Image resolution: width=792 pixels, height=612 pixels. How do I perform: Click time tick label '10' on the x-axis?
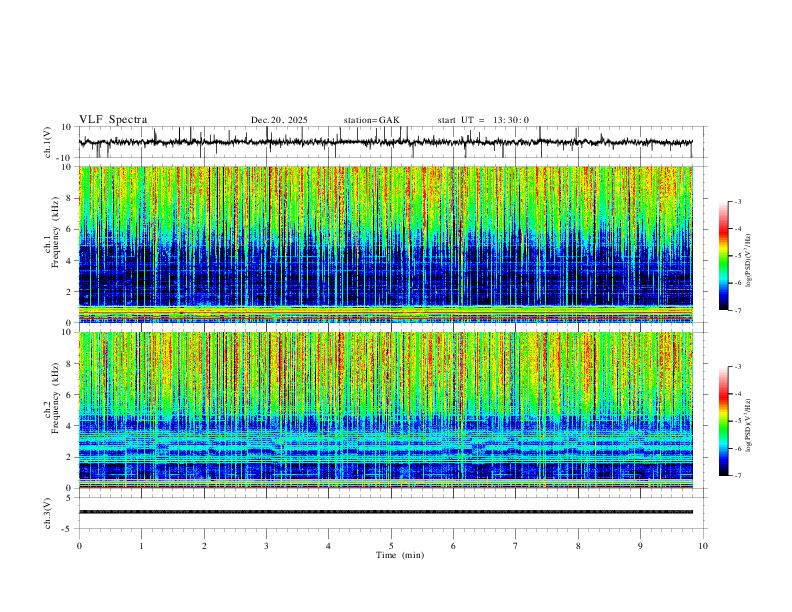click(703, 546)
